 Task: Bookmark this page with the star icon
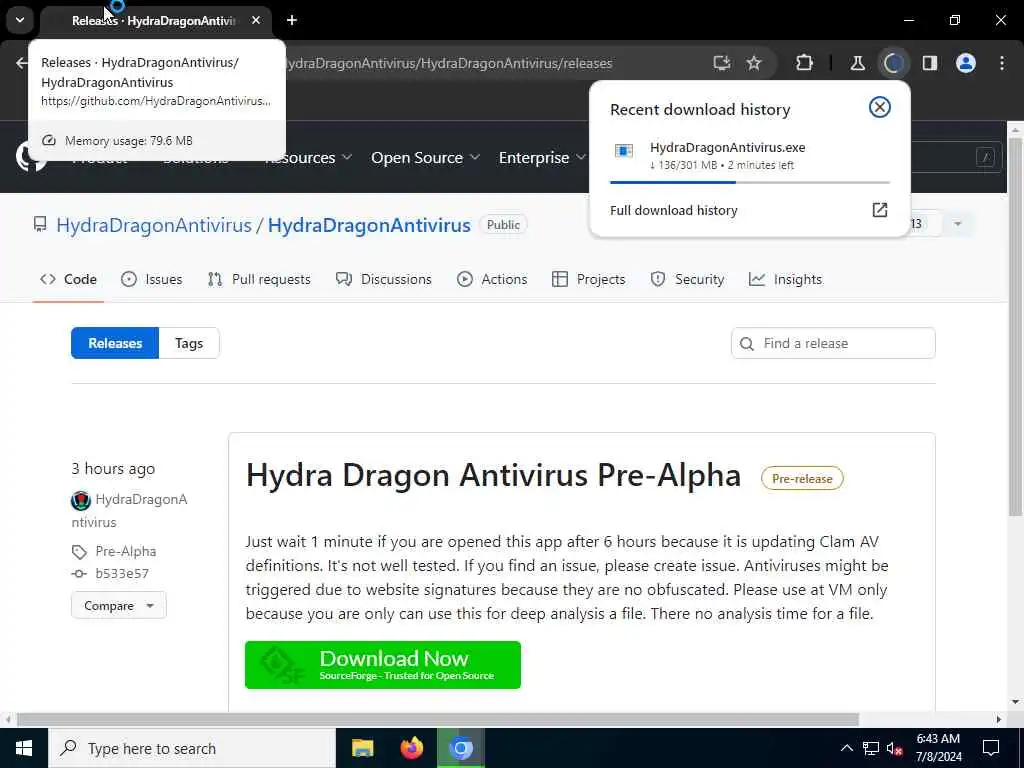tap(754, 63)
